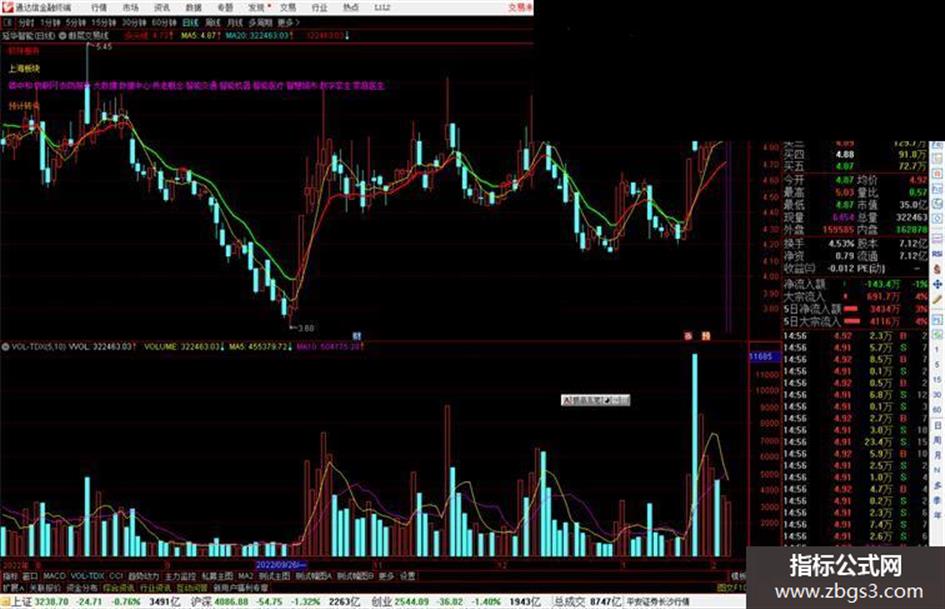945x609 pixels.
Task: Open the 关联报价 bottom panel tab
Action: [x=45, y=587]
